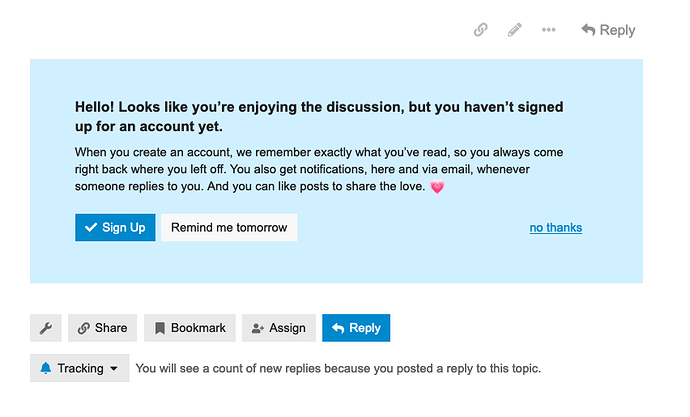Click the gray Reply at post top

tap(608, 30)
